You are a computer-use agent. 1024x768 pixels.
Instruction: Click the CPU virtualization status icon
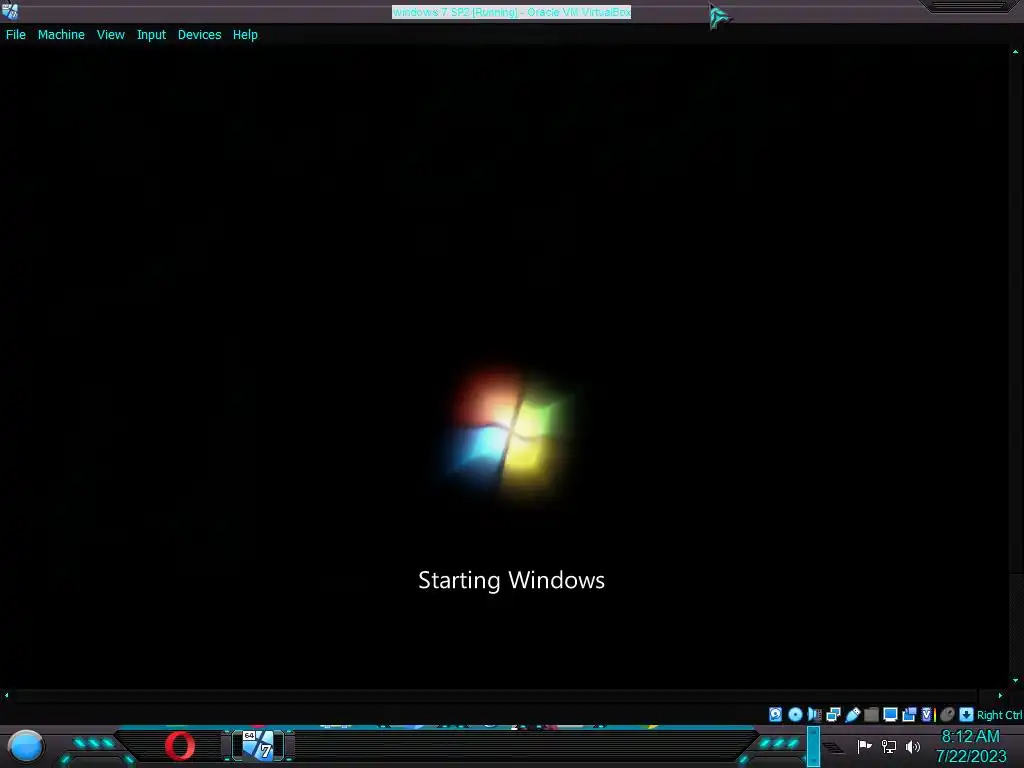928,714
